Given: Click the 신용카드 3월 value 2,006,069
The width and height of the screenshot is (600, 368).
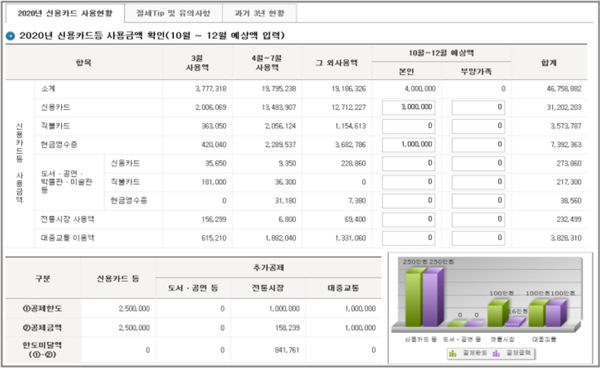Looking at the screenshot, I should click(211, 108).
